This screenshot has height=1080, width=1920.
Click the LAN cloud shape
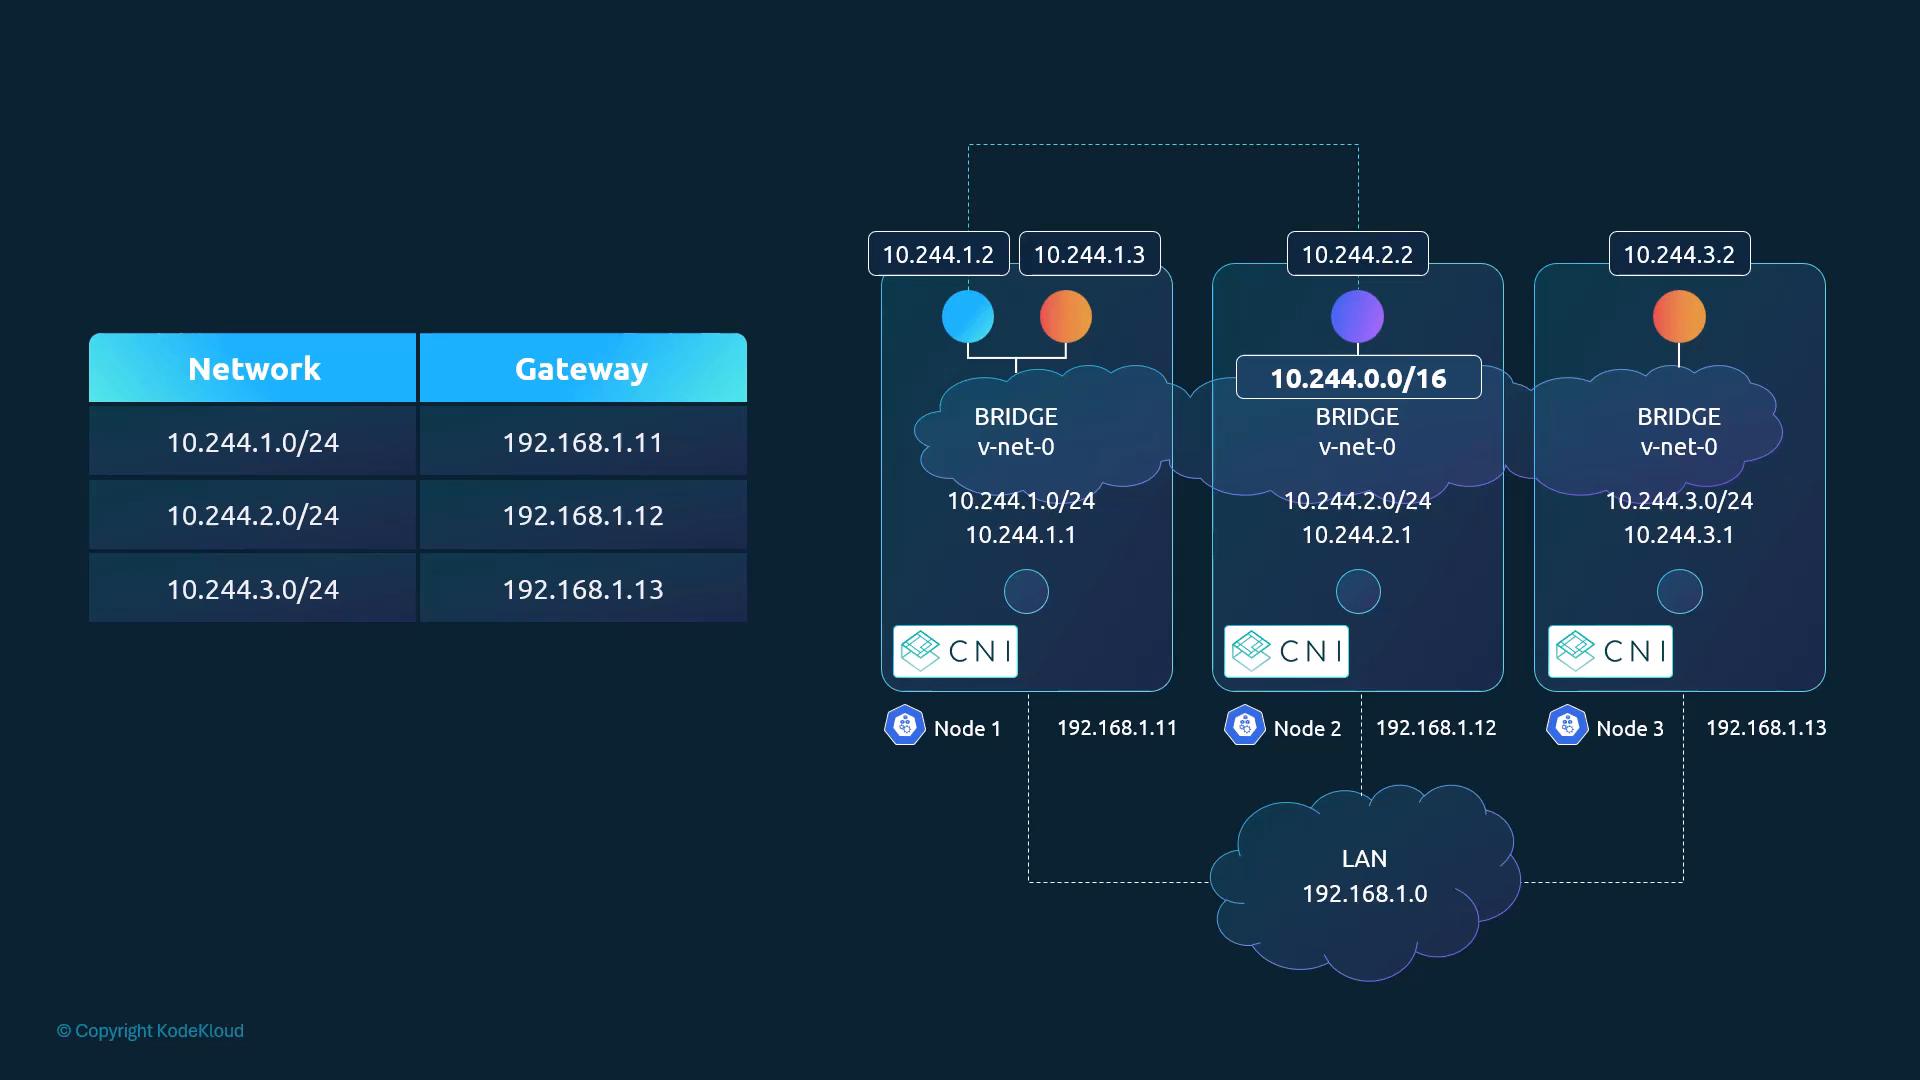tap(1365, 882)
